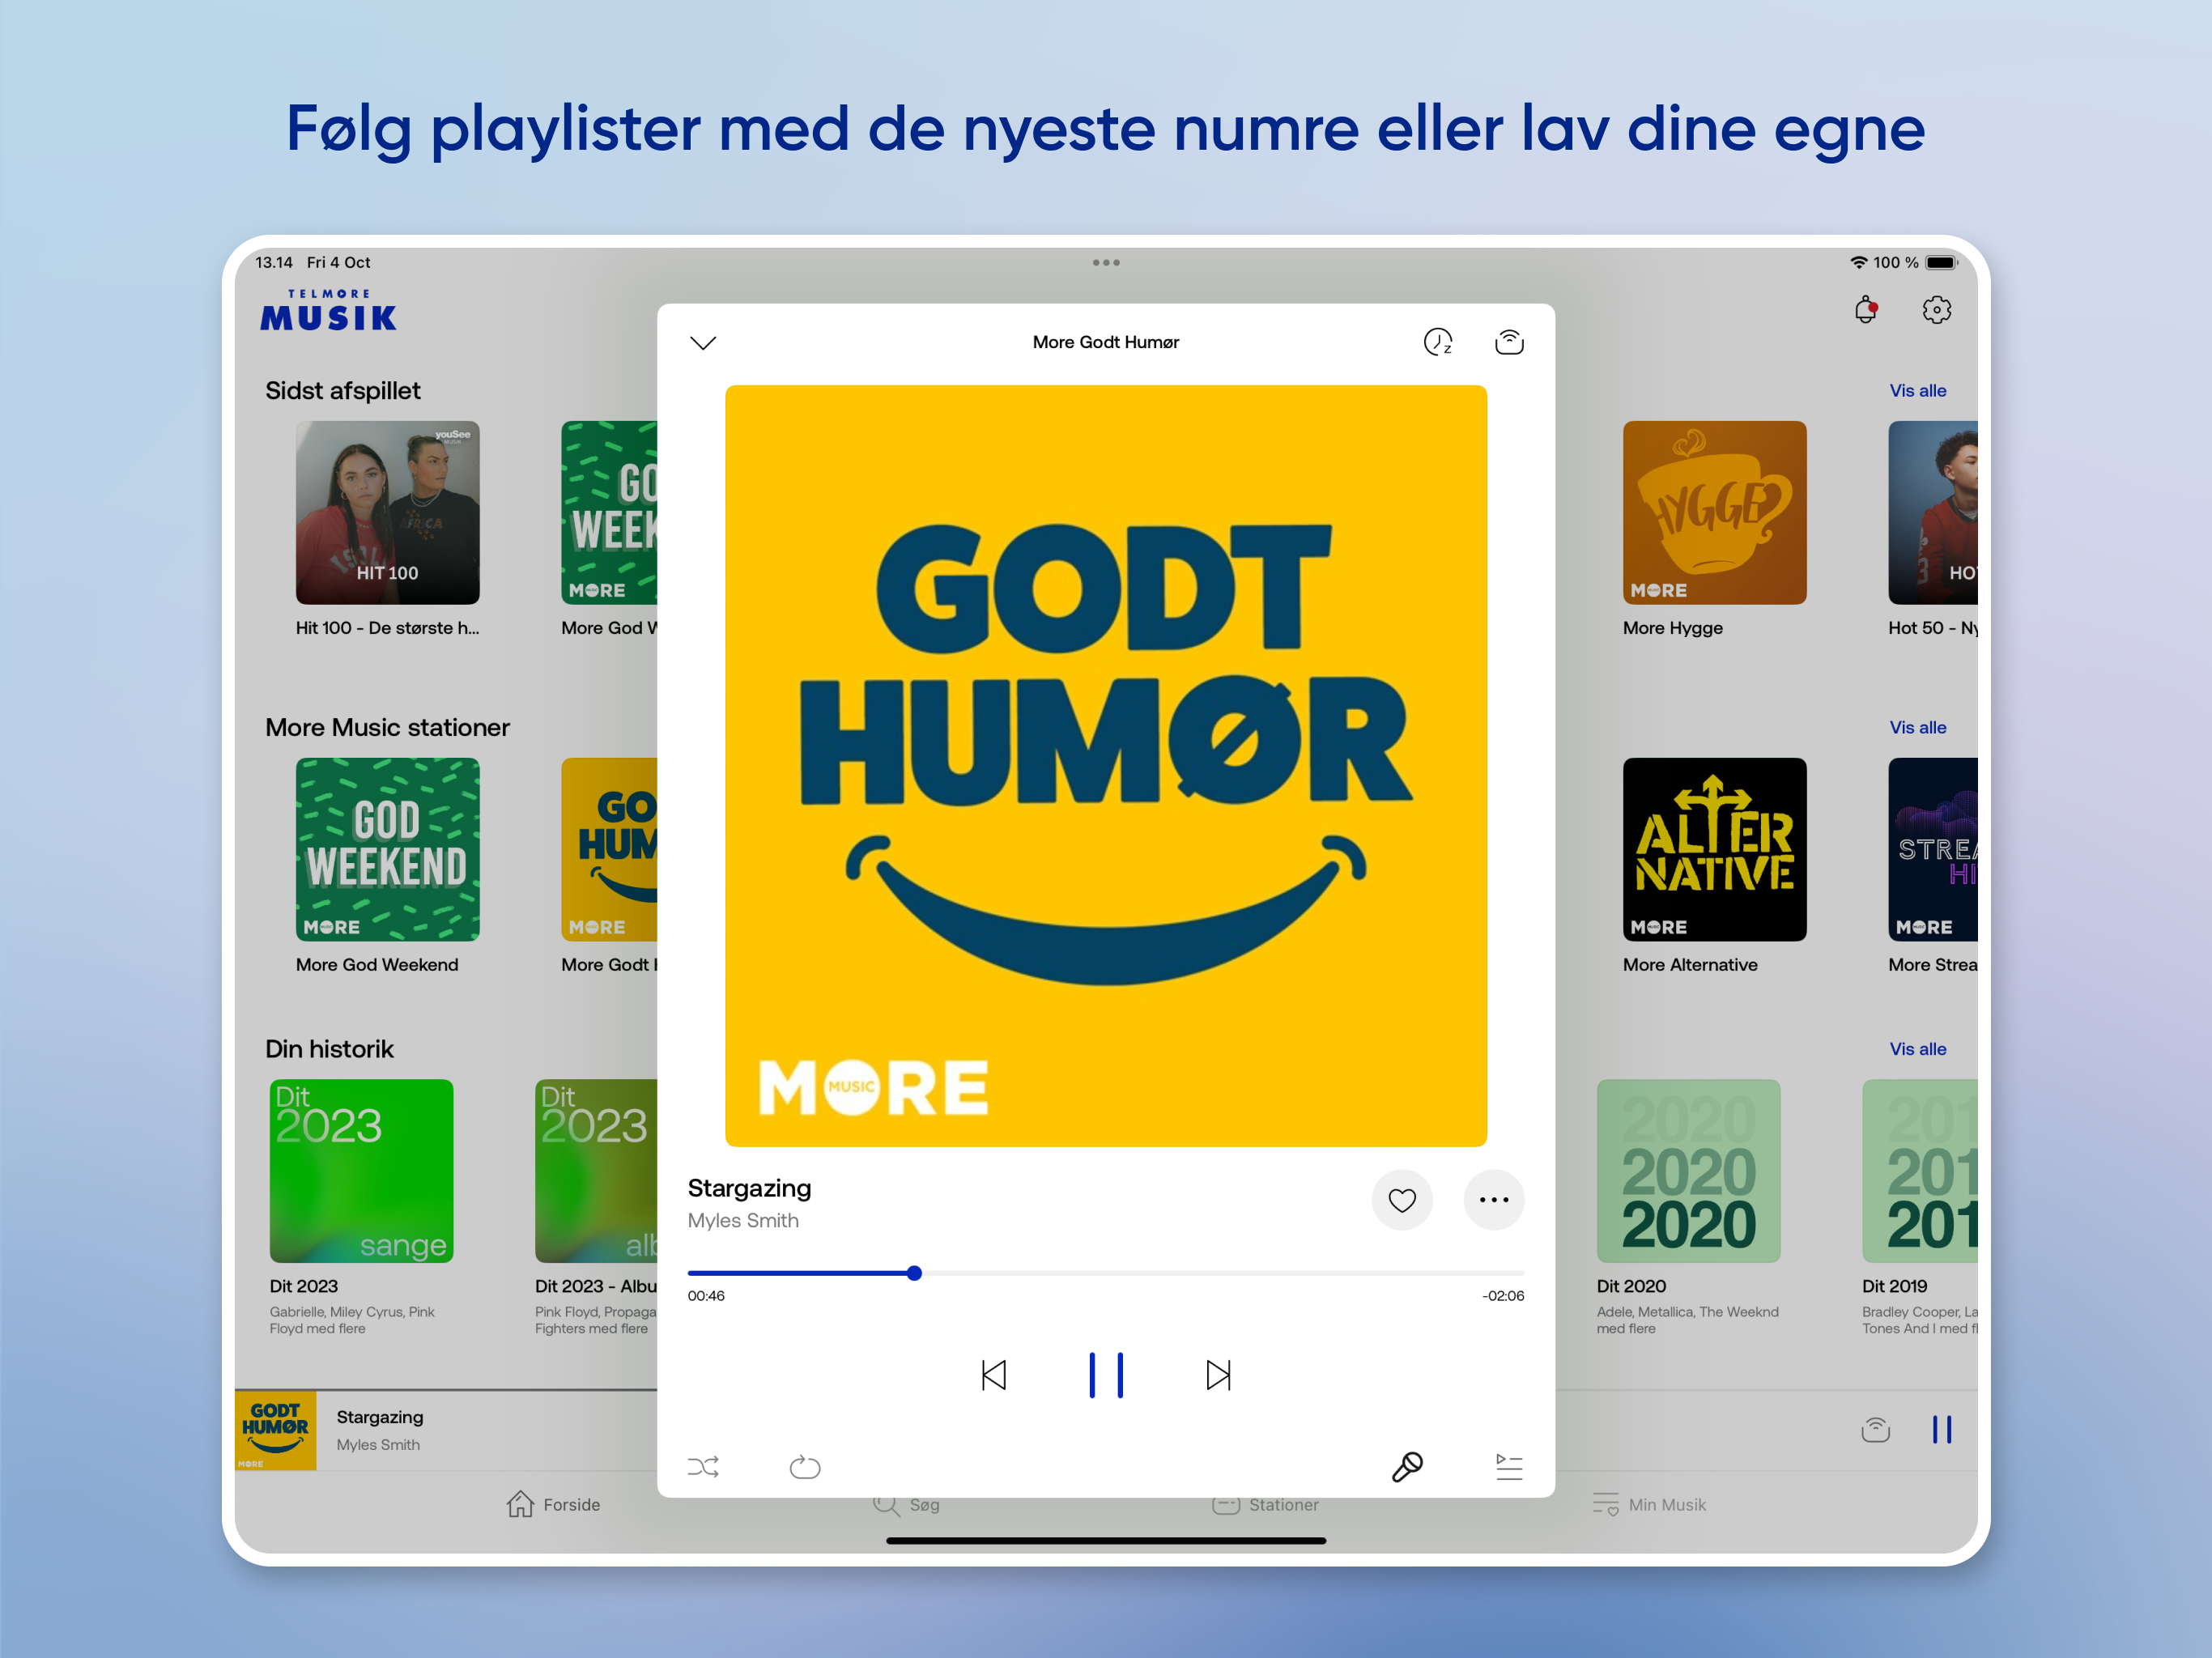2212x1658 pixels.
Task: Open the Dit 2019 playlist cover
Action: pyautogui.click(x=1919, y=1170)
